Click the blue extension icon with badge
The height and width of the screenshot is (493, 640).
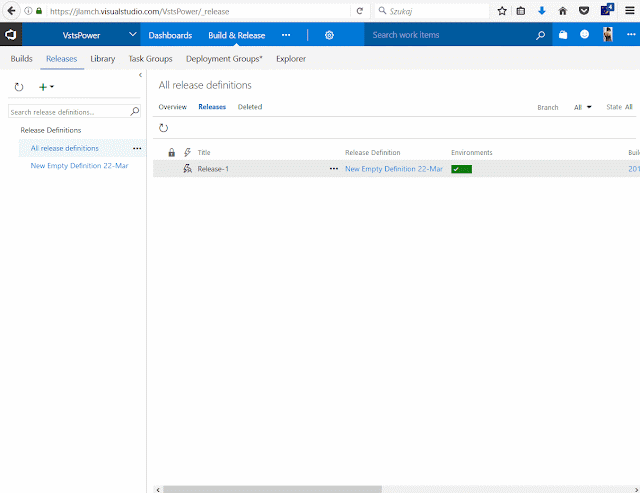click(x=607, y=9)
